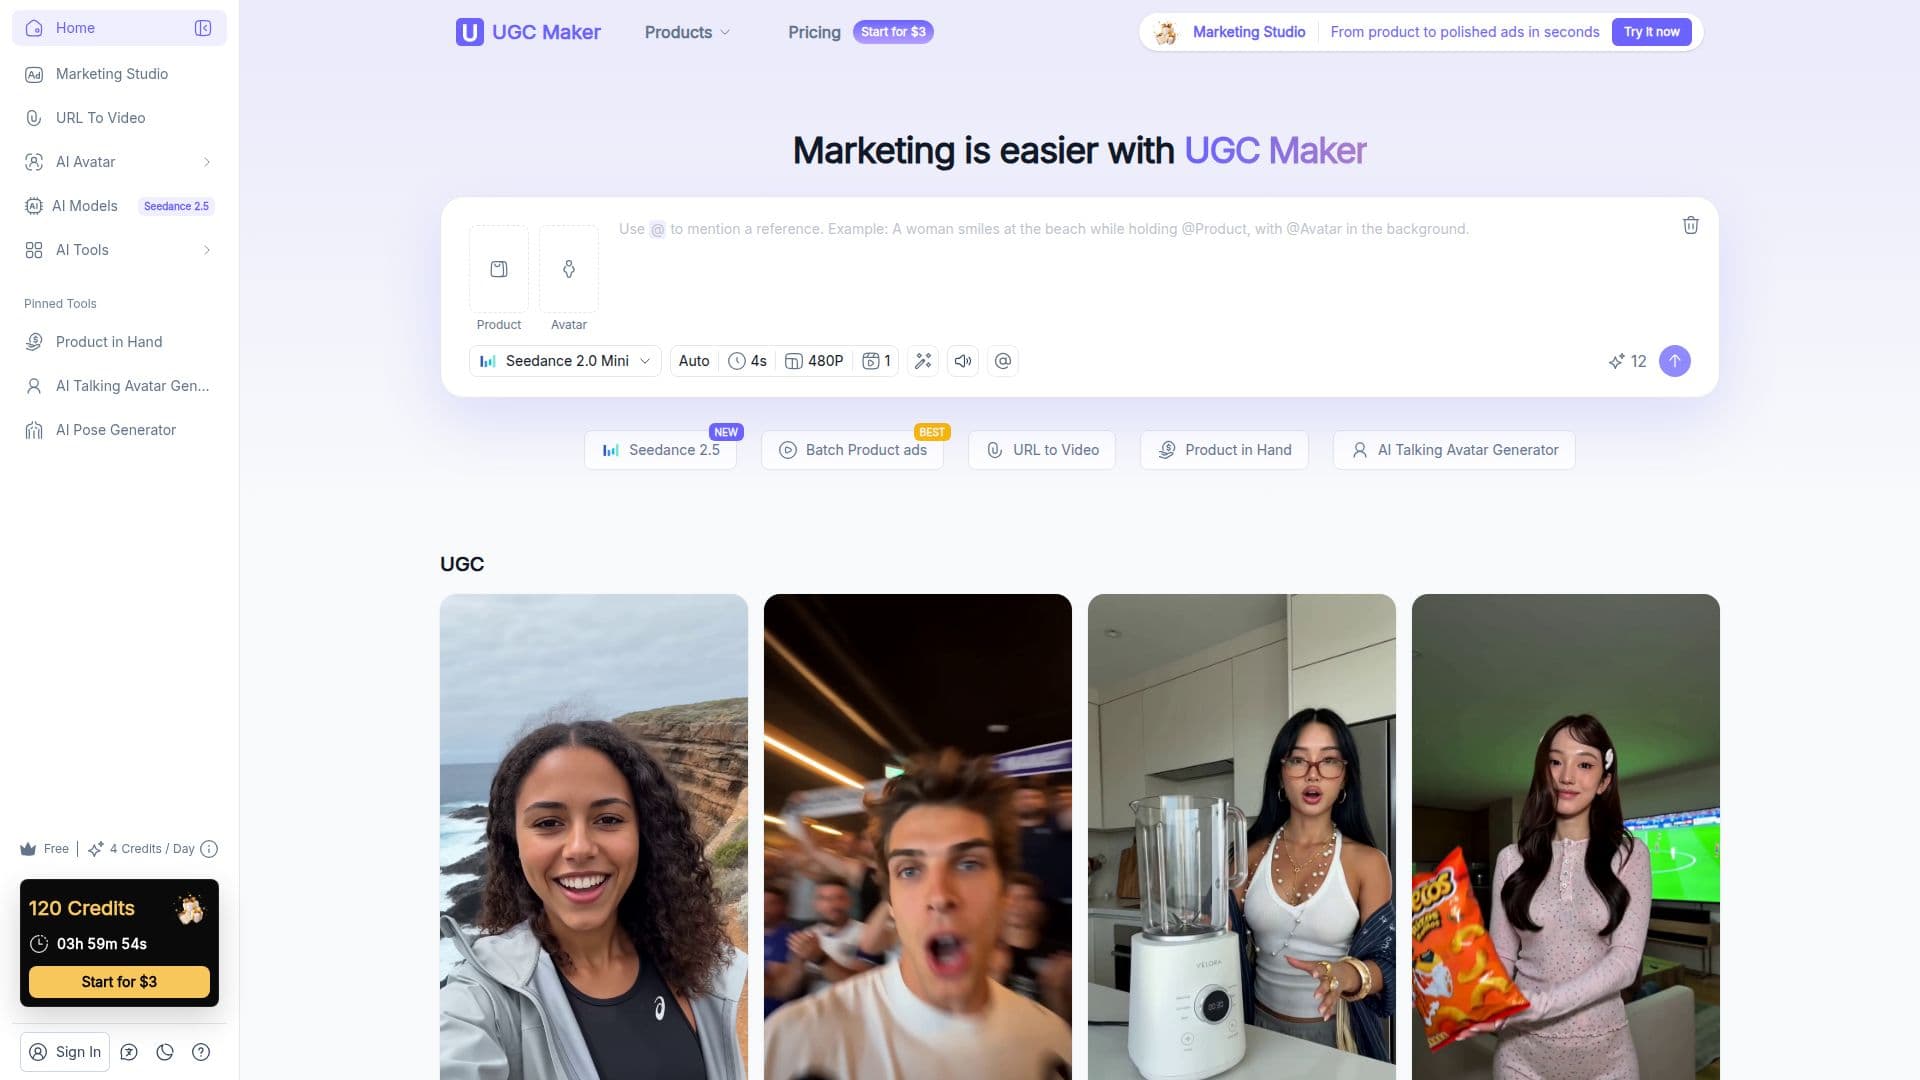Toggle audio with the speaker icon

click(963, 361)
